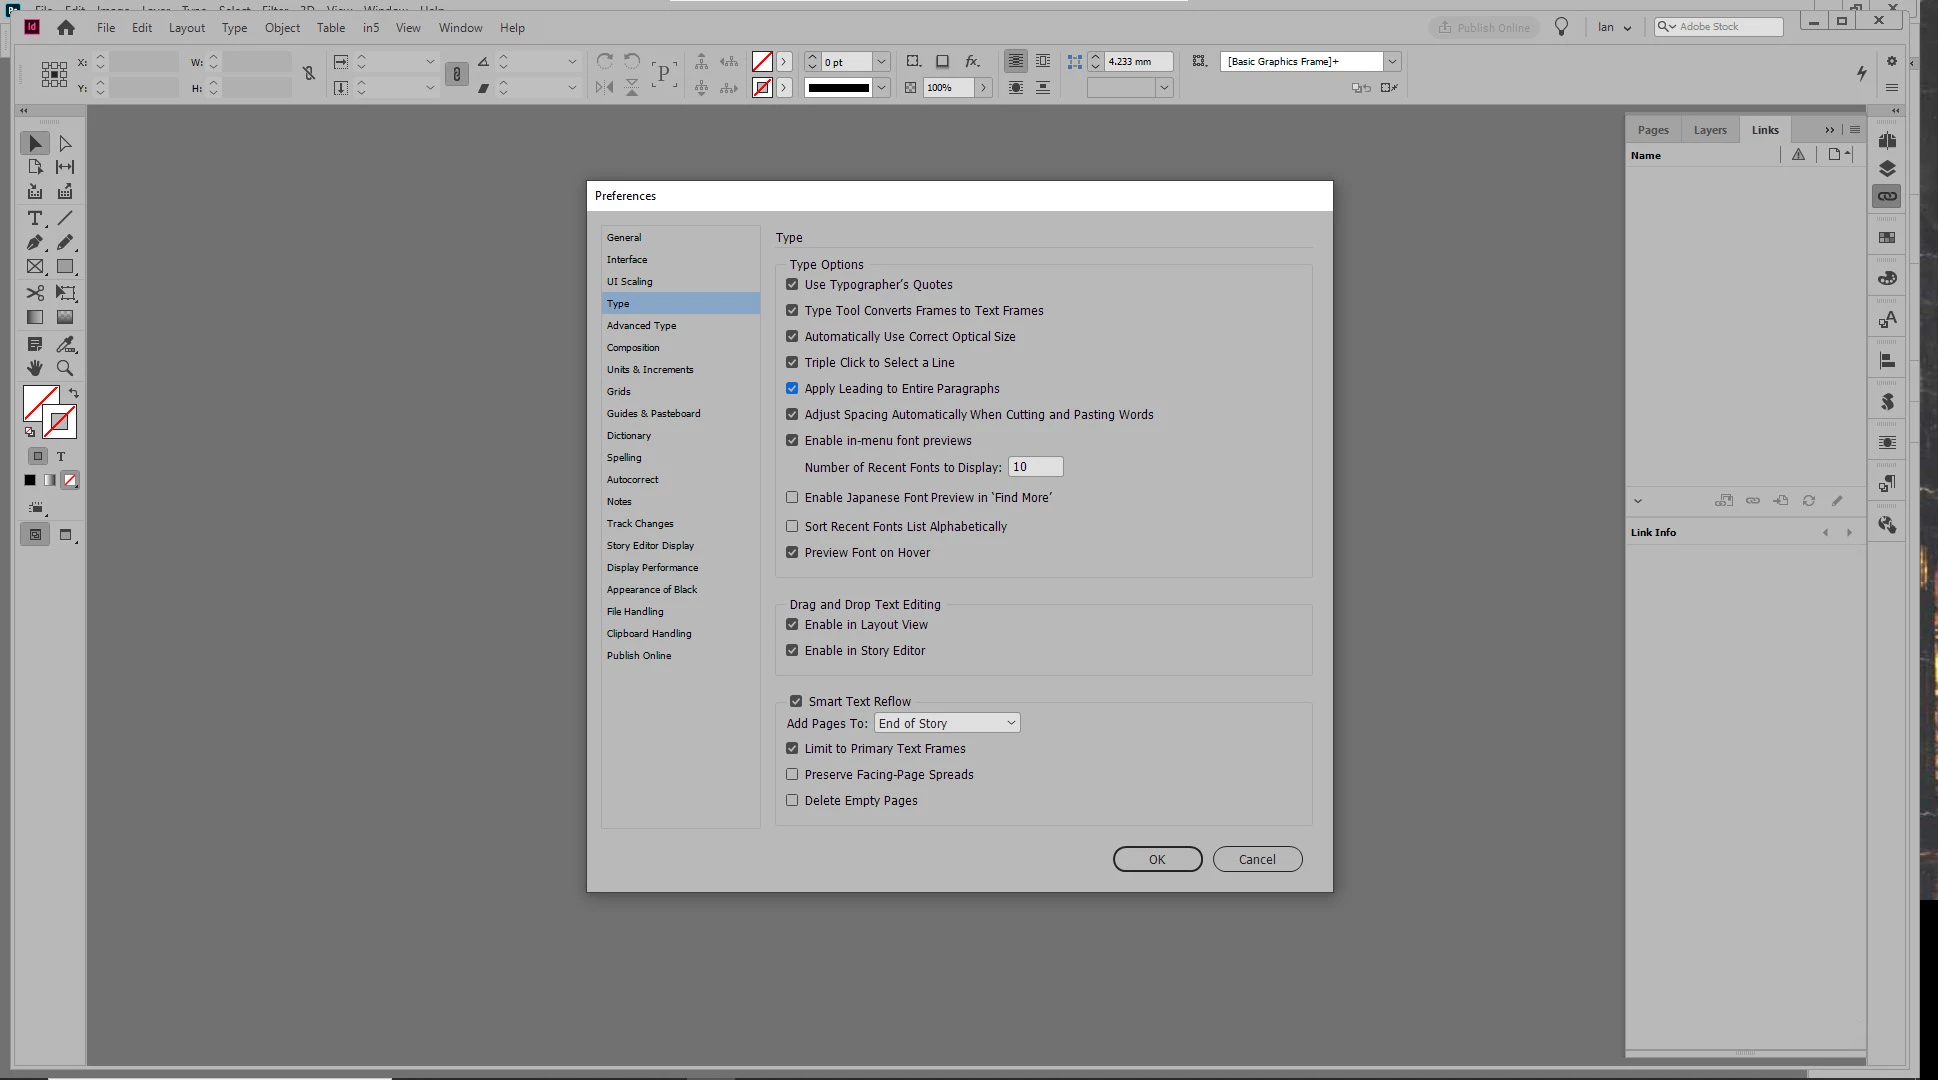This screenshot has width=1938, height=1080.
Task: Cancel the Preferences dialog
Action: tap(1257, 860)
